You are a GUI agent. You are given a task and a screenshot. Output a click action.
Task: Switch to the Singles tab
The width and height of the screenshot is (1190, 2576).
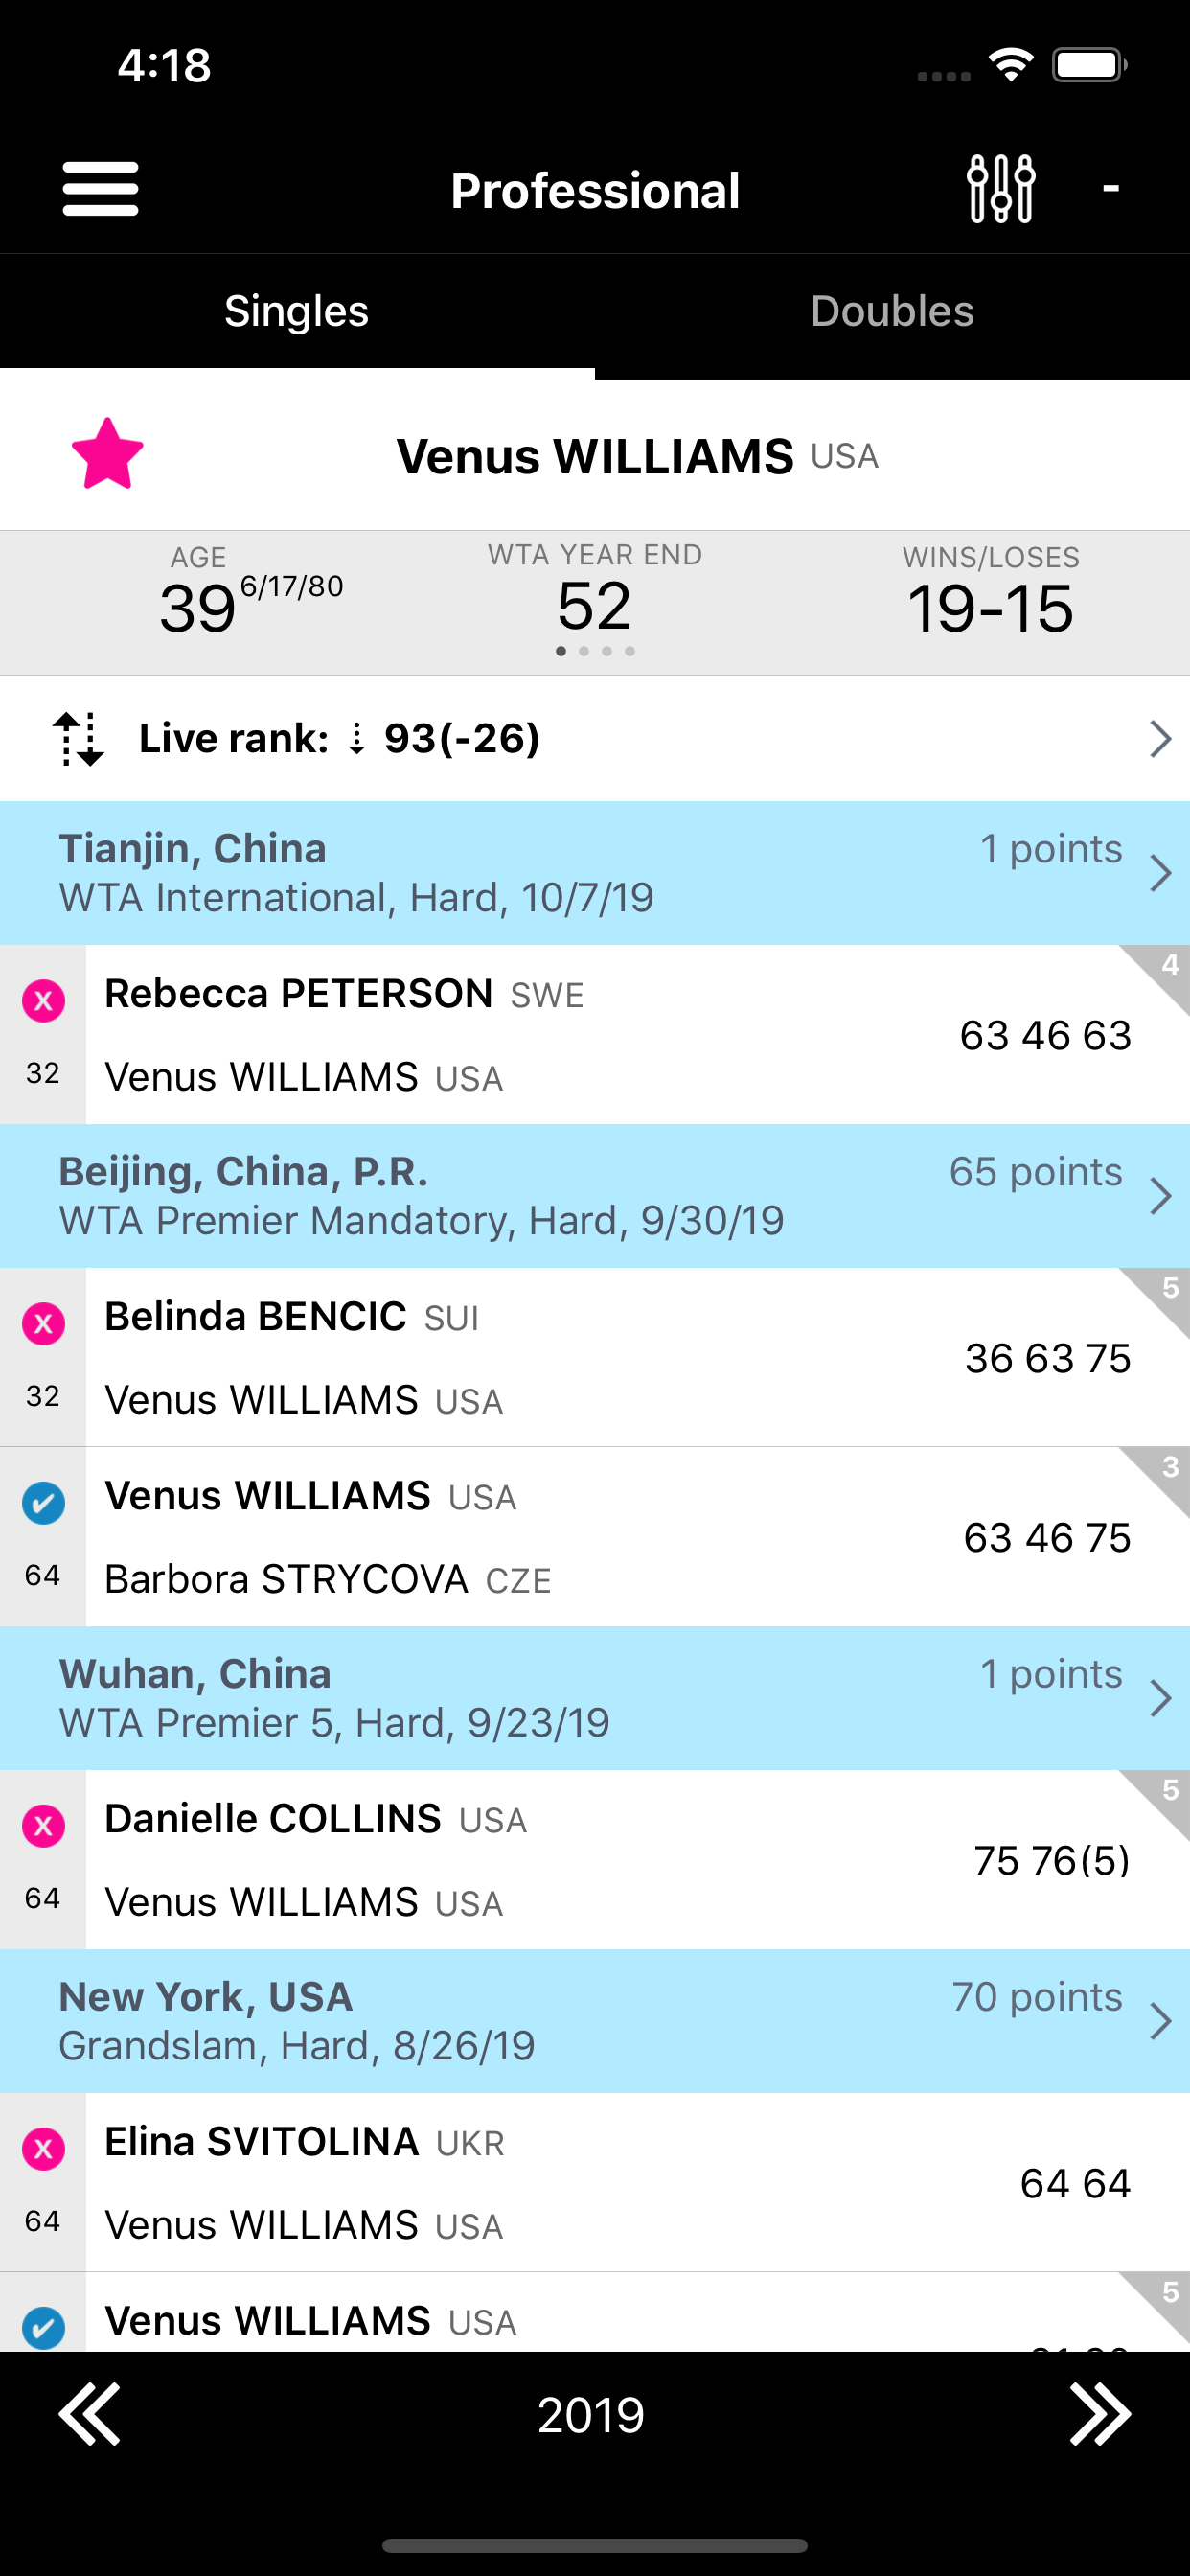(x=297, y=312)
